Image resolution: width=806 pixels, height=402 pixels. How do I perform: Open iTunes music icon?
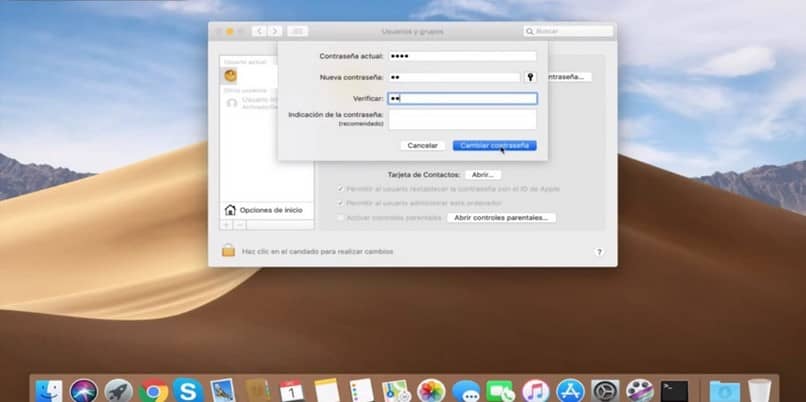click(535, 391)
